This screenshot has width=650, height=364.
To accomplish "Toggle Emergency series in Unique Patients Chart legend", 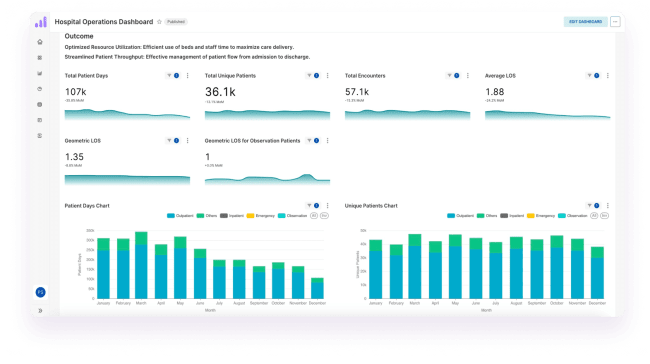I will coord(541,216).
